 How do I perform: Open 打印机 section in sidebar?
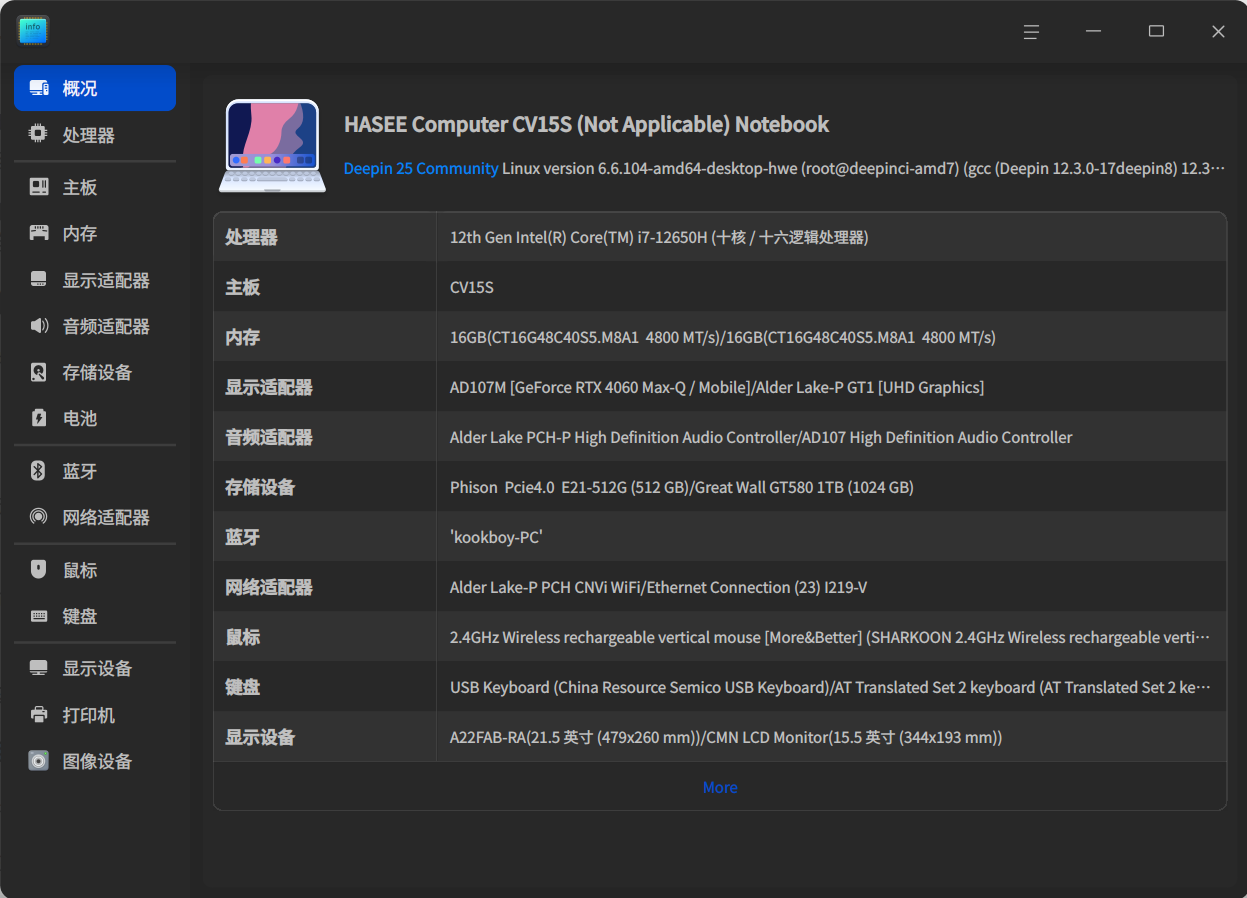95,715
